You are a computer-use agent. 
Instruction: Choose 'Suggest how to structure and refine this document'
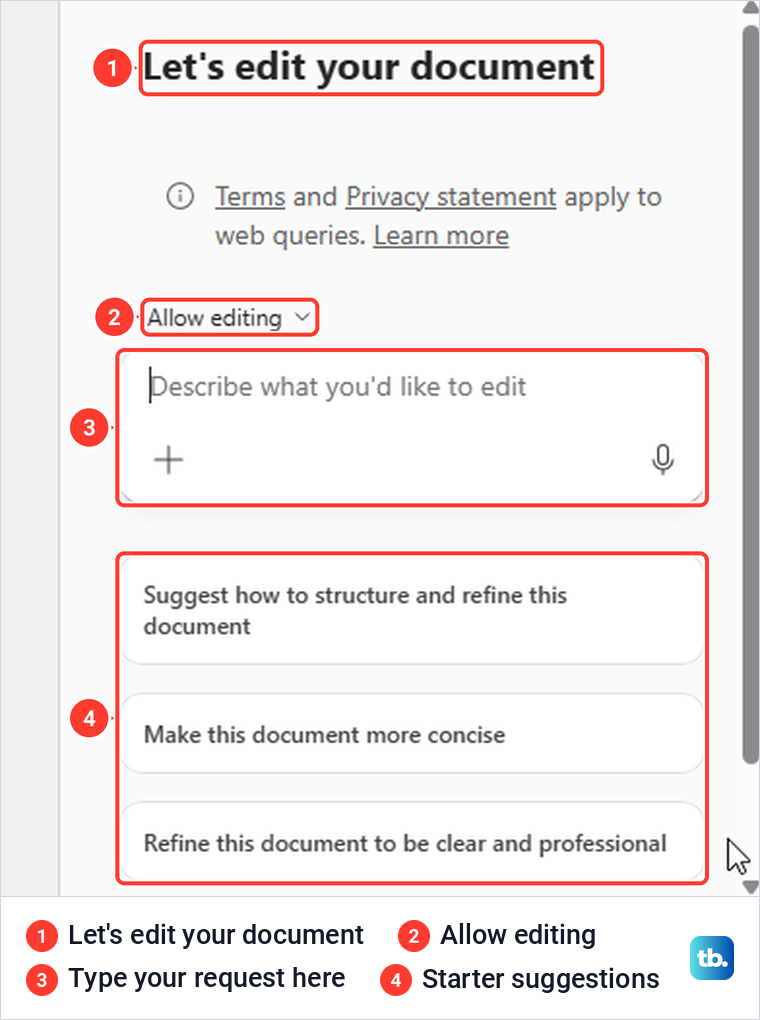(412, 610)
